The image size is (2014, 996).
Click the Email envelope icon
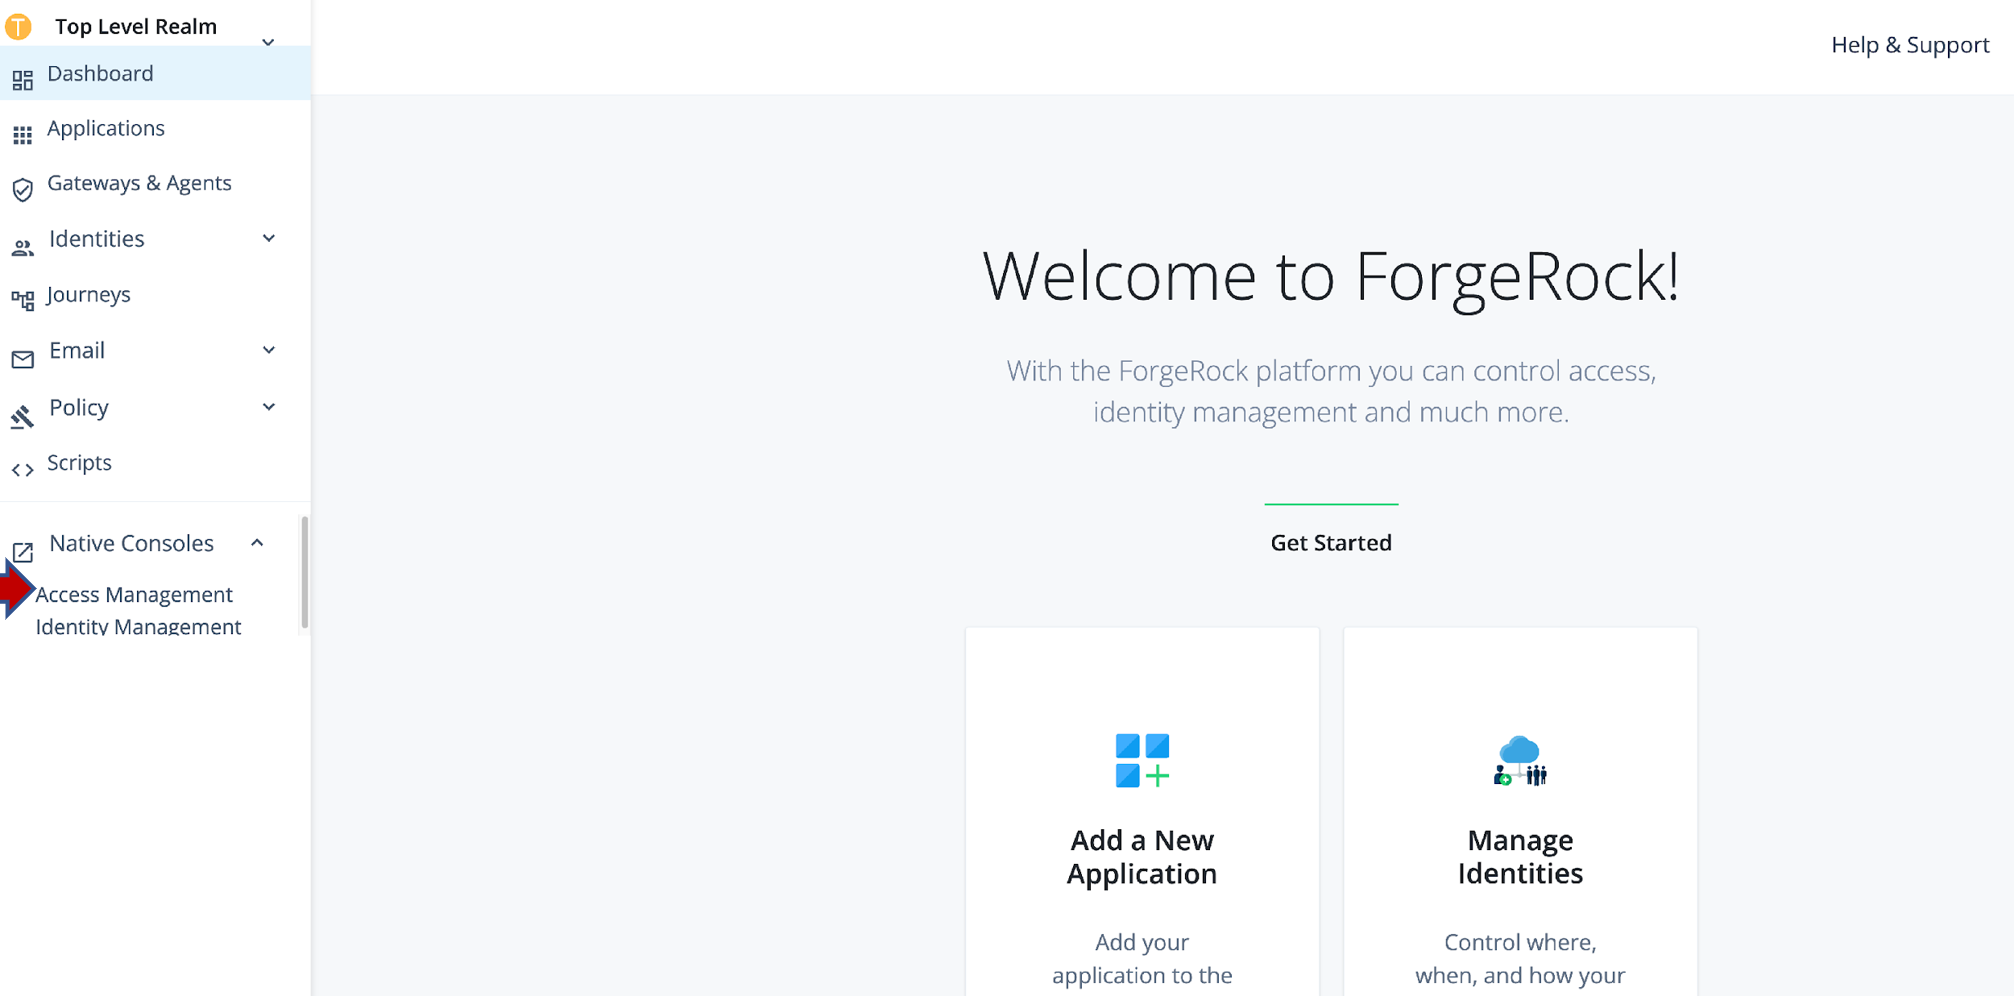[22, 359]
